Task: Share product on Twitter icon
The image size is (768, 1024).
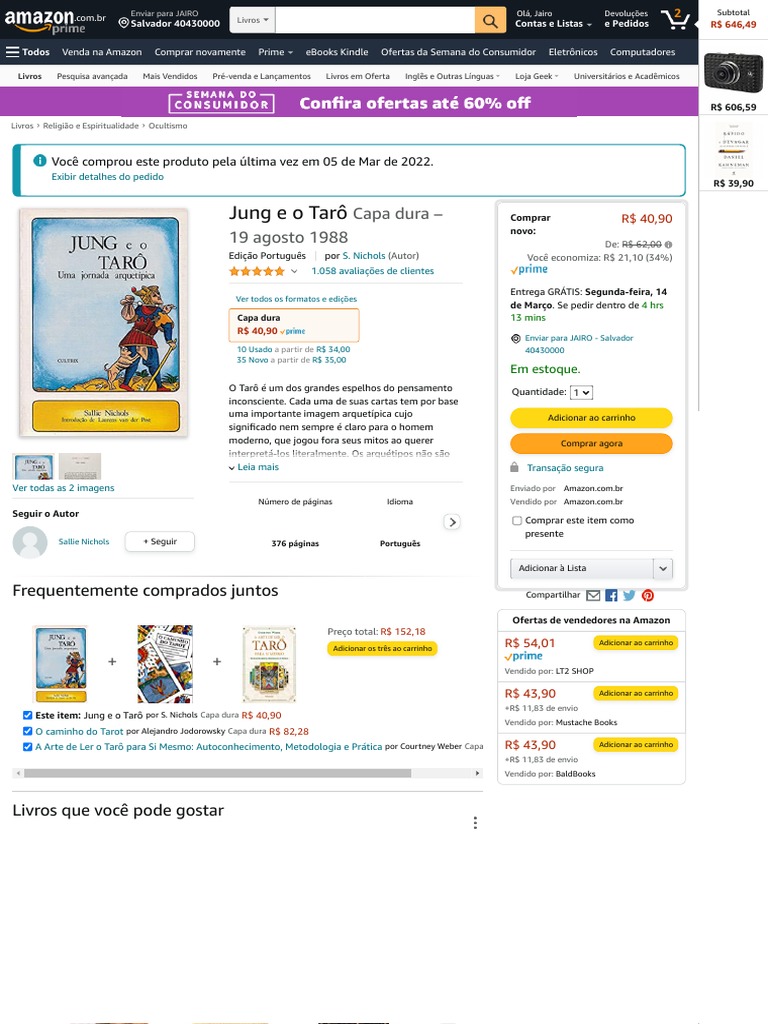Action: tap(629, 595)
